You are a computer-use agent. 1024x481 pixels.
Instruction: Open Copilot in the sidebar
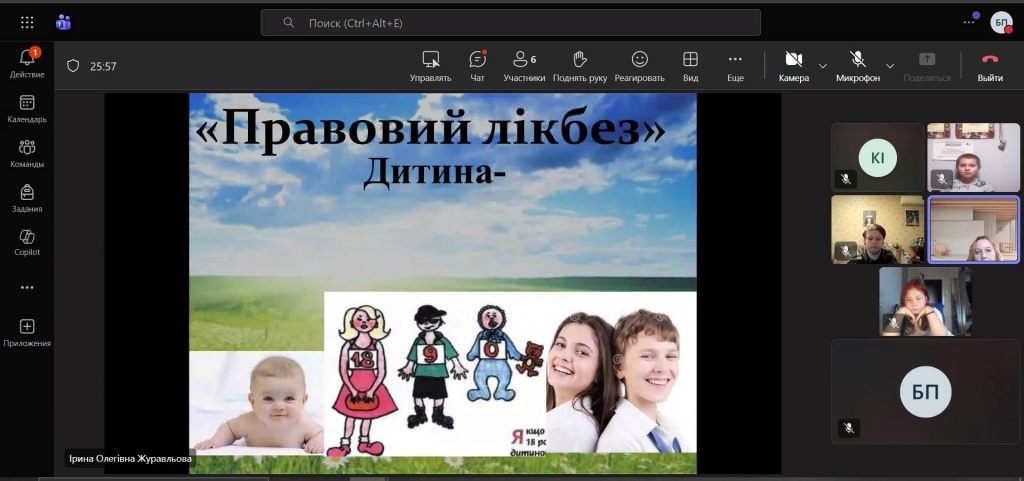pos(27,243)
